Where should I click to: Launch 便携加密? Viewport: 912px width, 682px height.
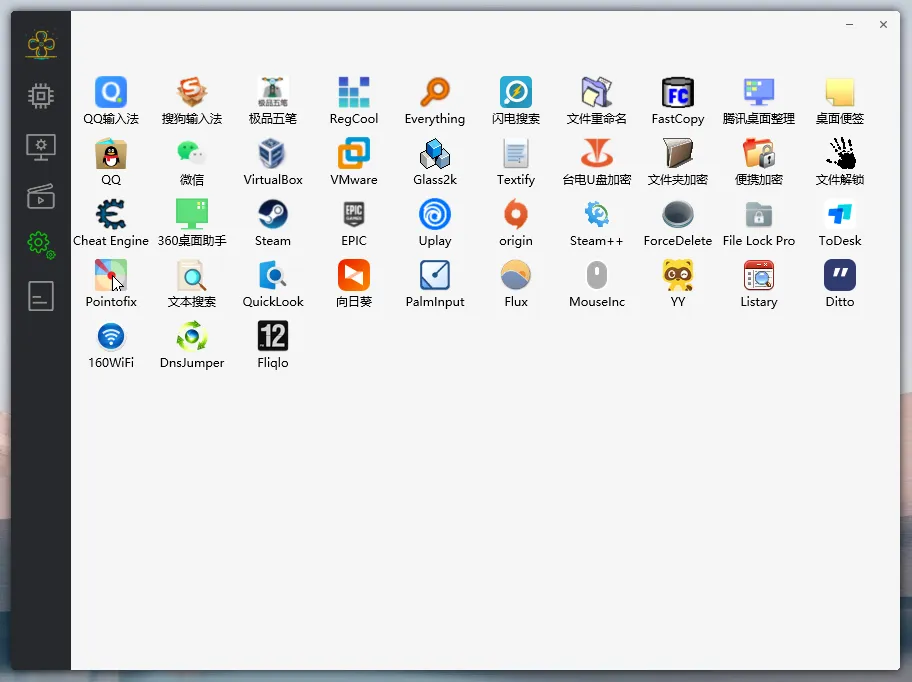[758, 153]
